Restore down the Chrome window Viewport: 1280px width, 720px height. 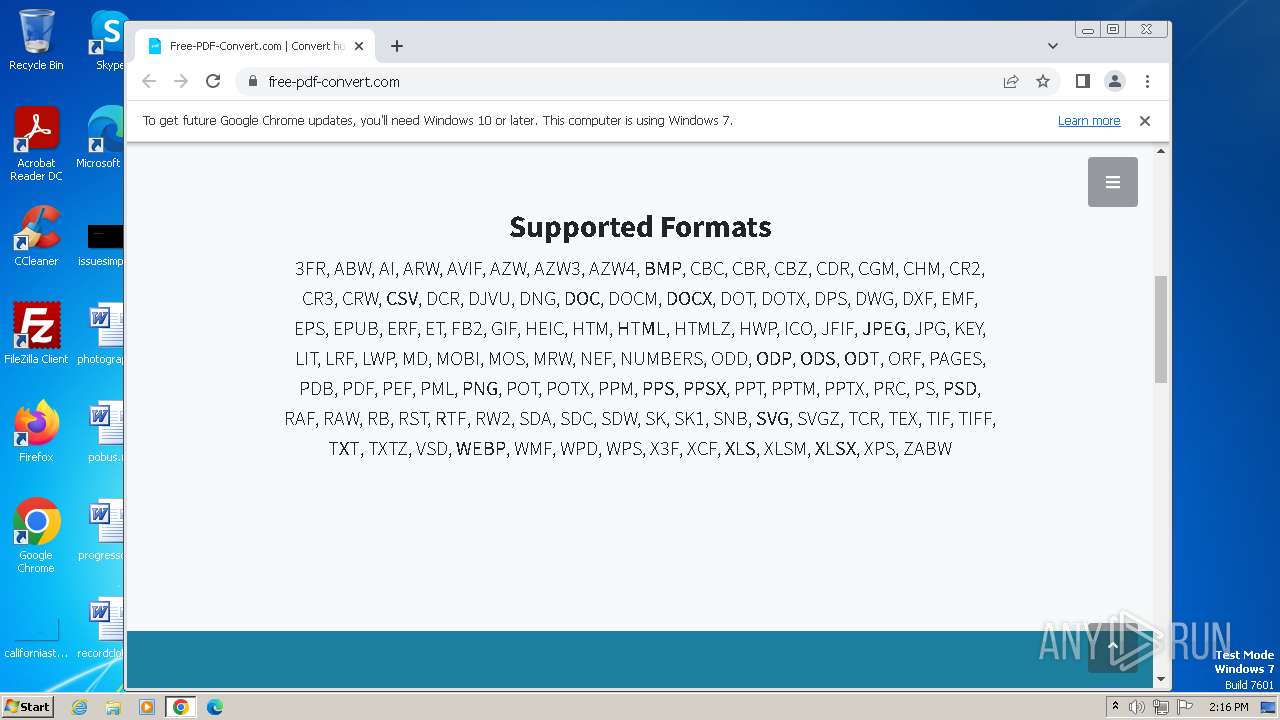click(x=1113, y=29)
